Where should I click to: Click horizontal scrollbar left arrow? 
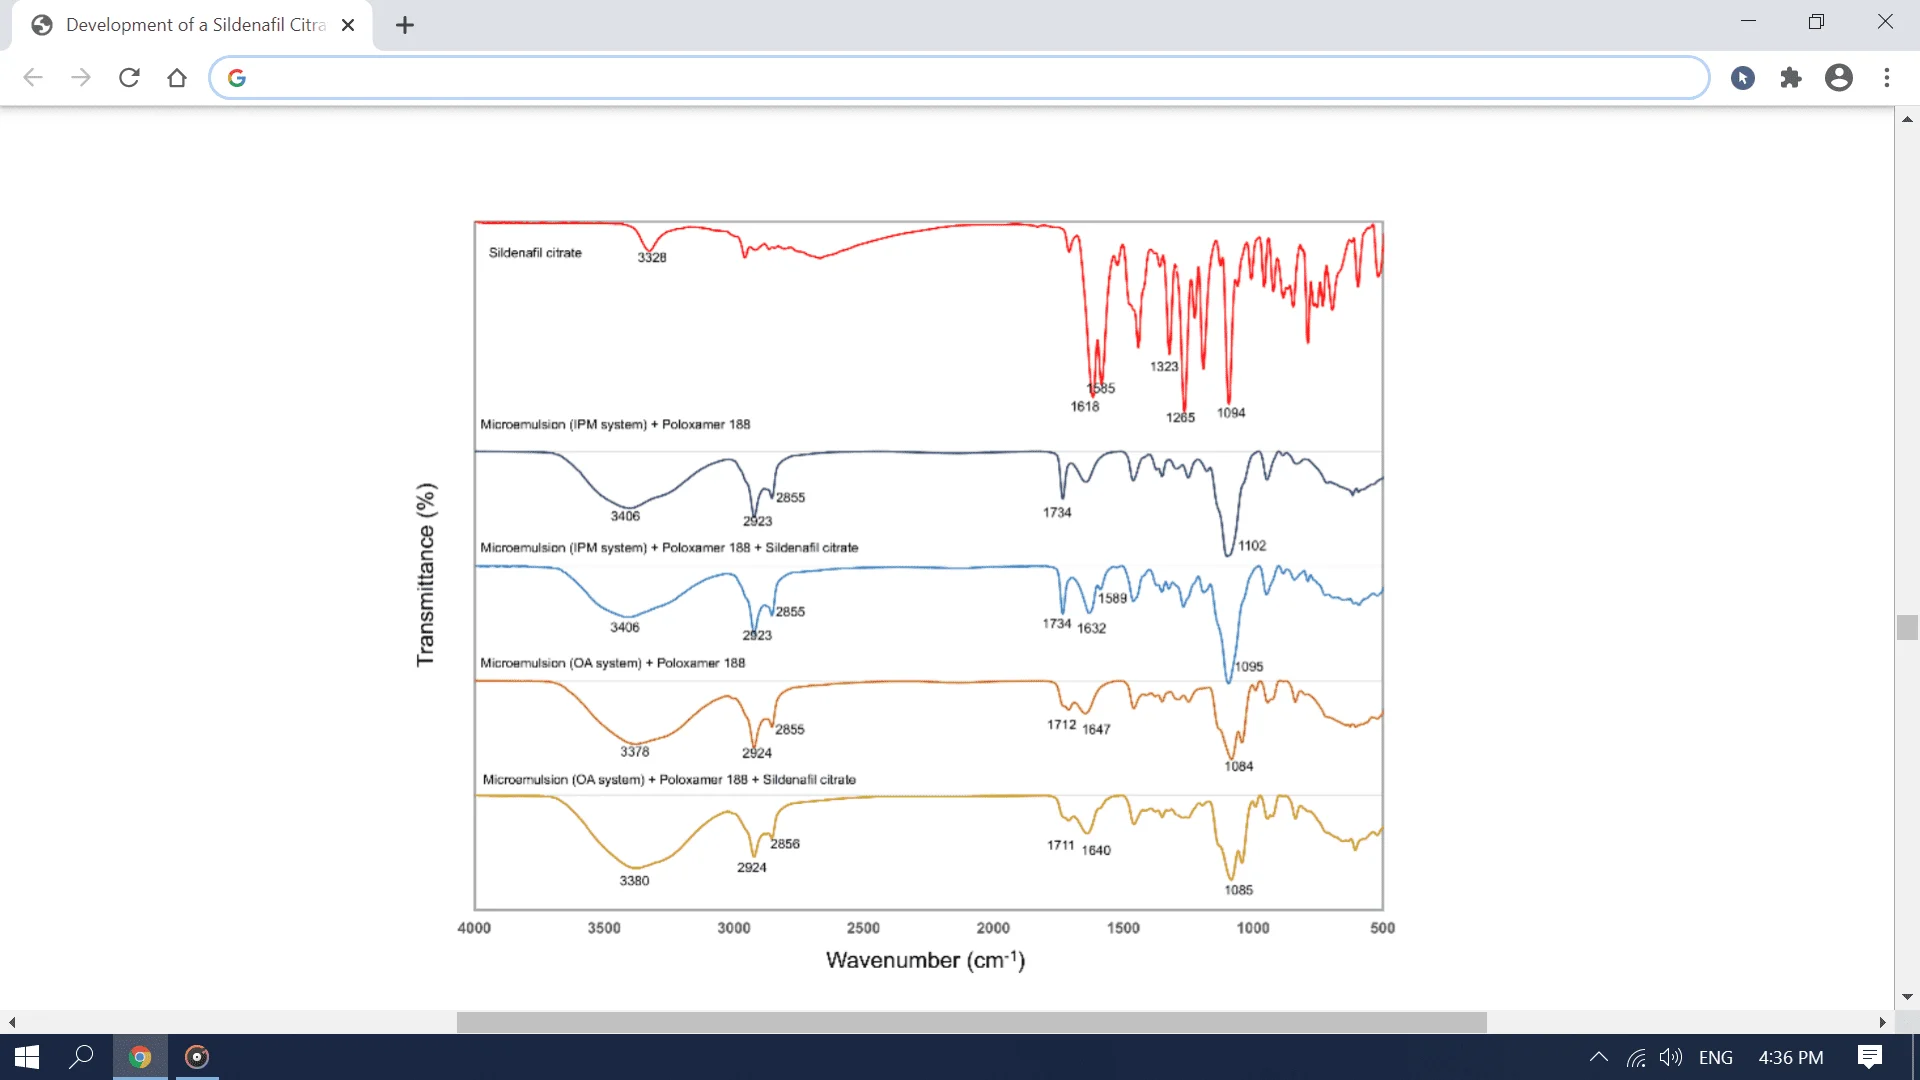tap(12, 1023)
